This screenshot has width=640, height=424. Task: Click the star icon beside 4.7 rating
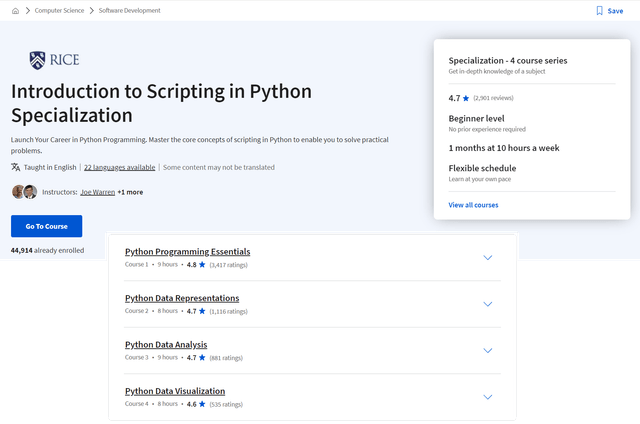(x=467, y=98)
